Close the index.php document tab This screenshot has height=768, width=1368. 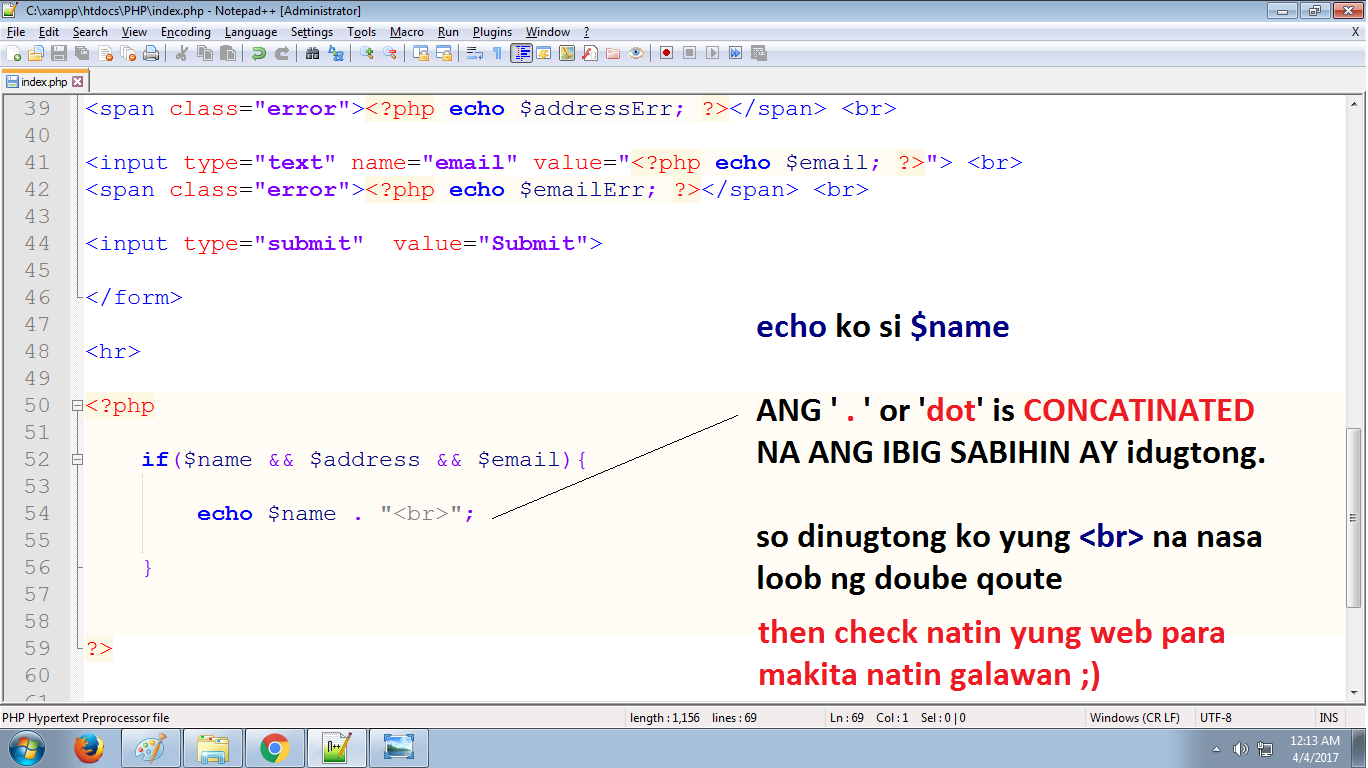(x=79, y=82)
